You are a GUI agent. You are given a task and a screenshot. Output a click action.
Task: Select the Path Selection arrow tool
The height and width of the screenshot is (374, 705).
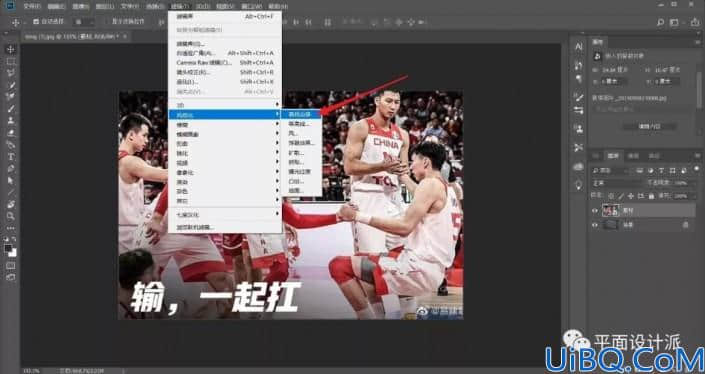coord(11,181)
